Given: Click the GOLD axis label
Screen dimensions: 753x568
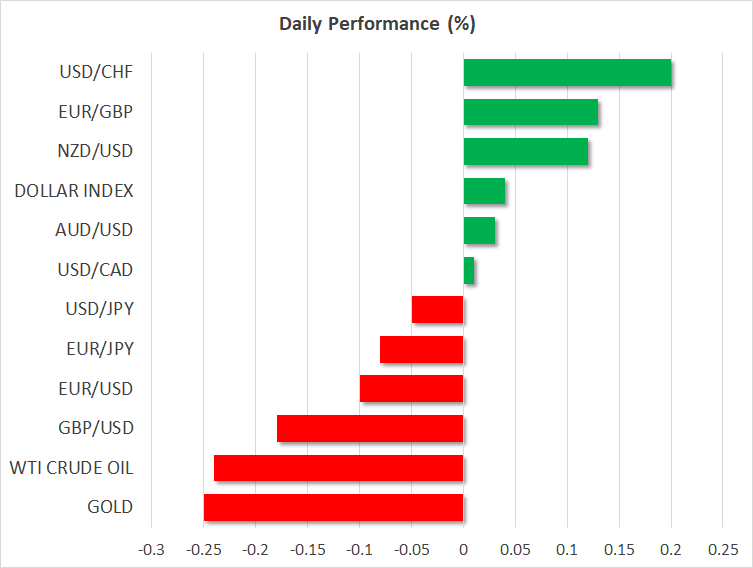Looking at the screenshot, I should click(110, 507).
